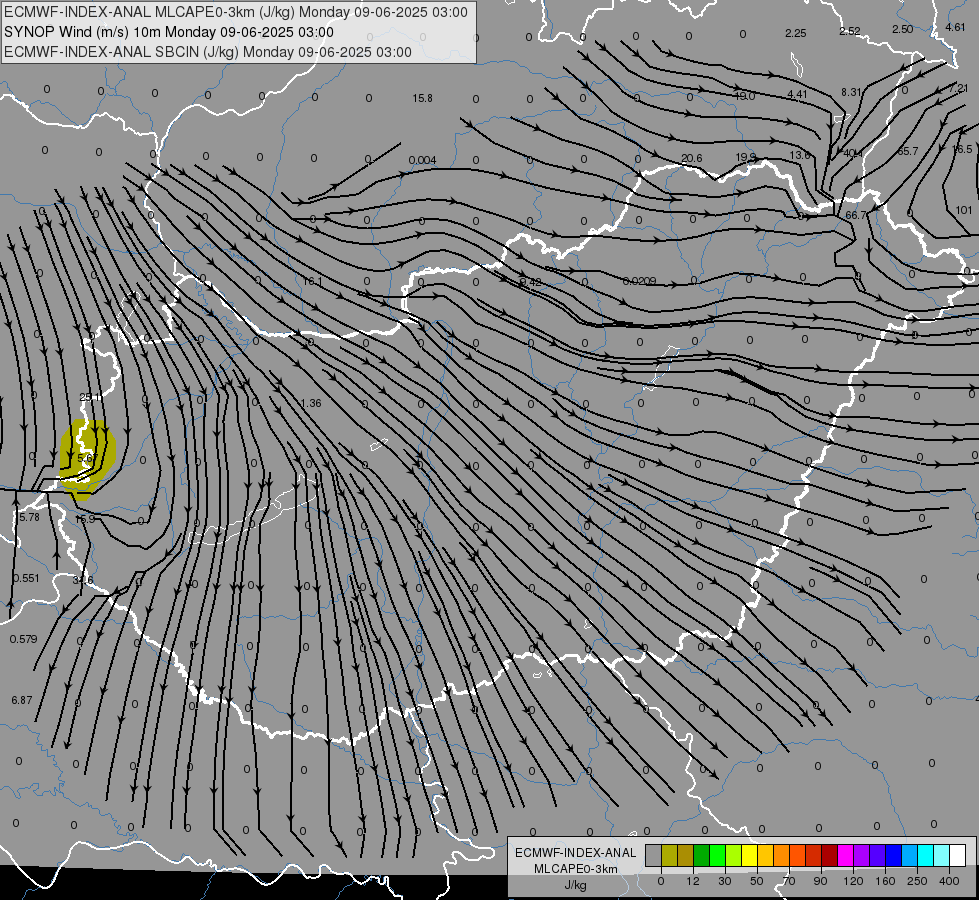Click the map value '0.004'
The width and height of the screenshot is (979, 900).
tap(423, 161)
